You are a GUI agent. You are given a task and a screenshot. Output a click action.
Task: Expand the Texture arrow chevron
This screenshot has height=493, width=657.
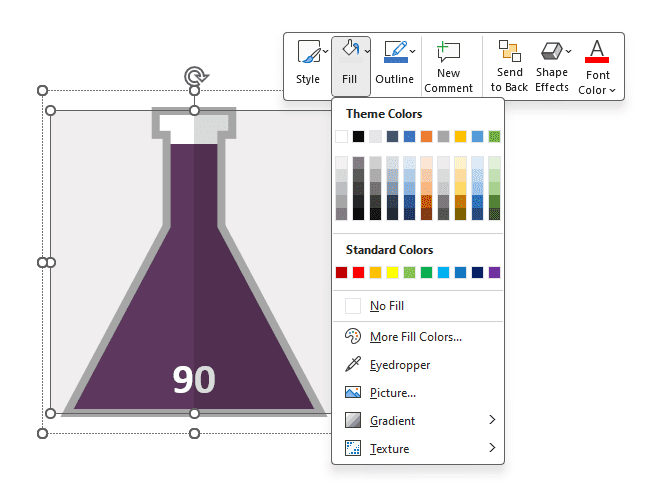492,448
